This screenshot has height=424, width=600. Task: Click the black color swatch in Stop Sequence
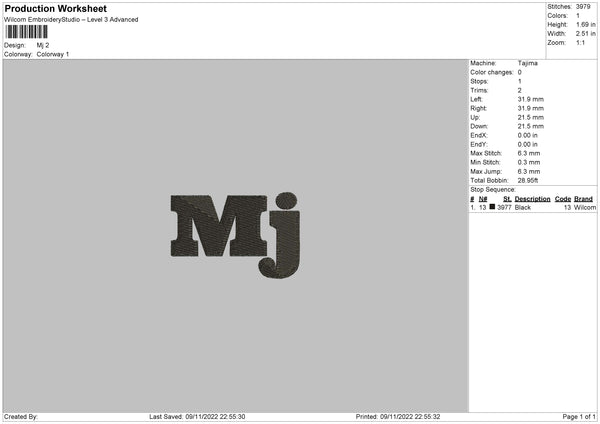click(492, 207)
